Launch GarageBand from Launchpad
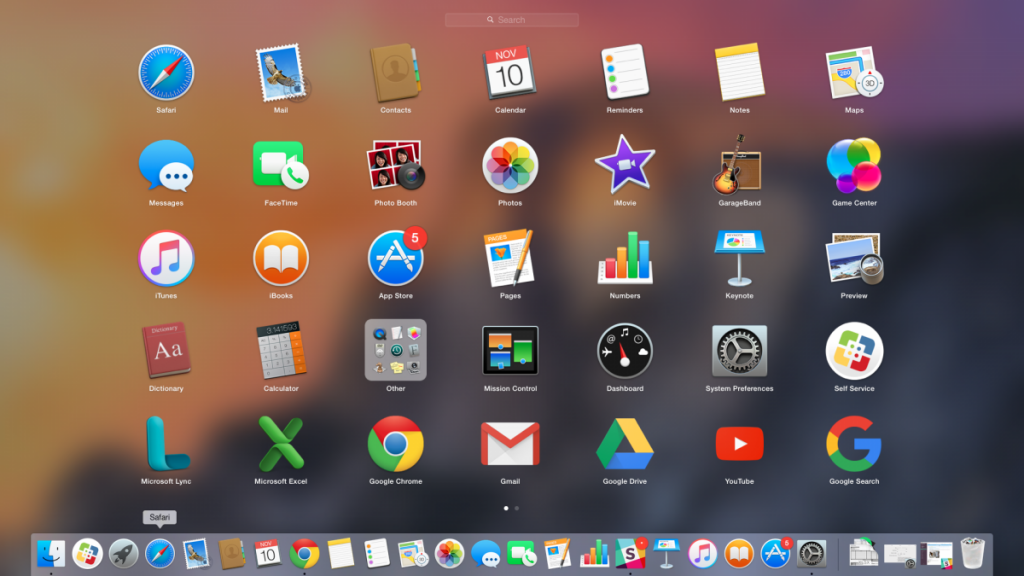This screenshot has height=576, width=1024. tap(739, 165)
